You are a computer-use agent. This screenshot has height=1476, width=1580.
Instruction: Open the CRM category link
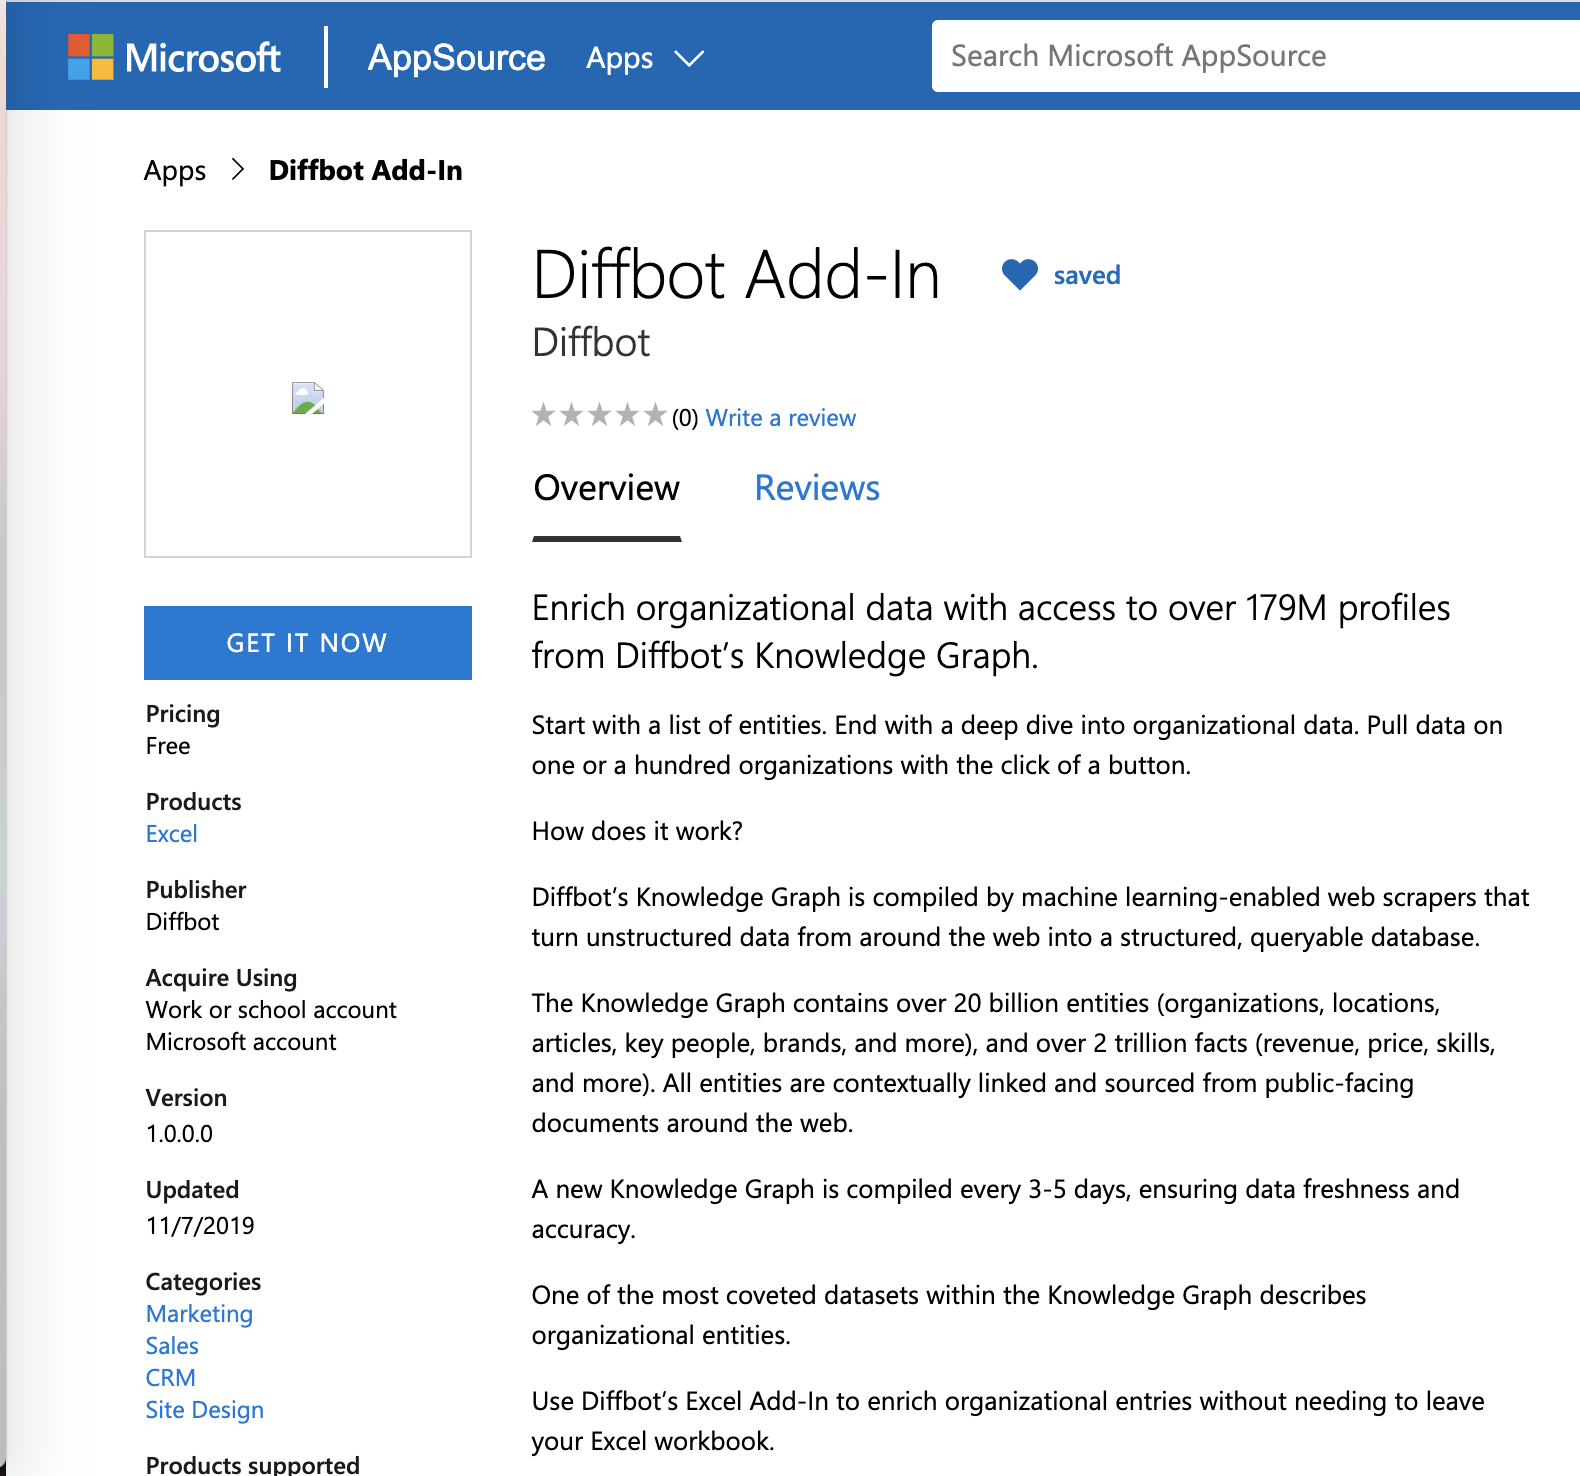click(171, 1378)
